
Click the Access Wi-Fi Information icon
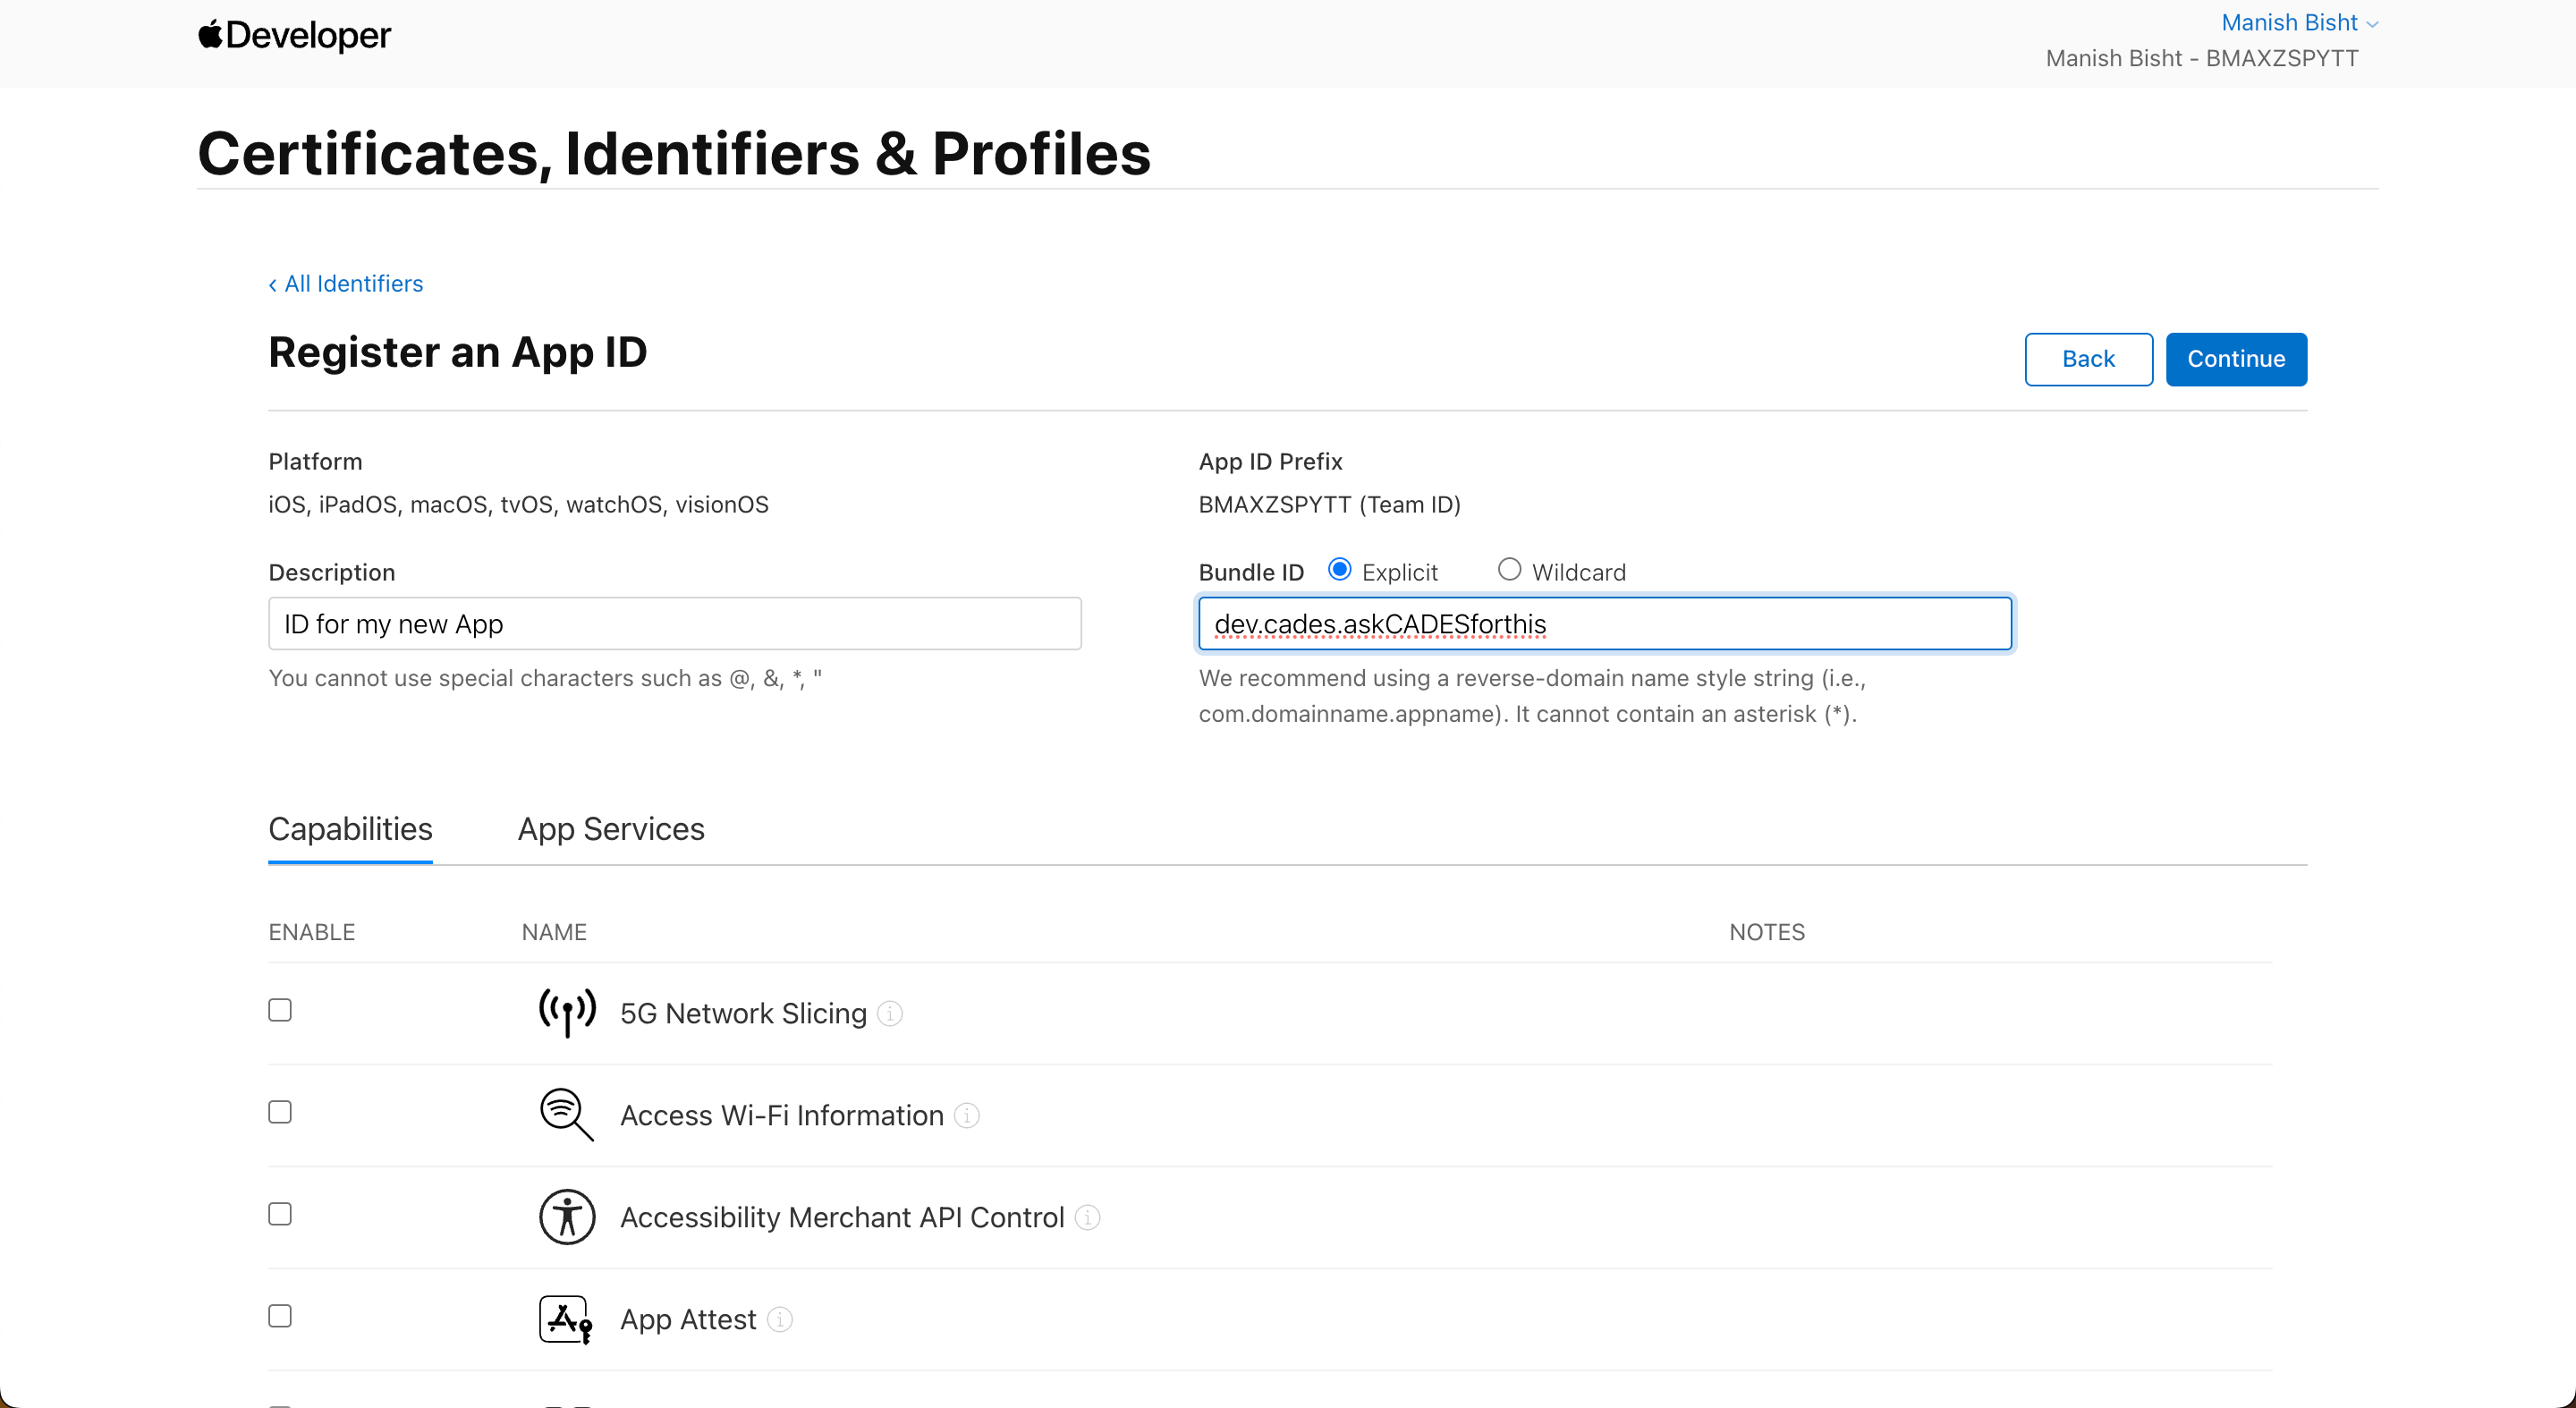(x=567, y=1114)
